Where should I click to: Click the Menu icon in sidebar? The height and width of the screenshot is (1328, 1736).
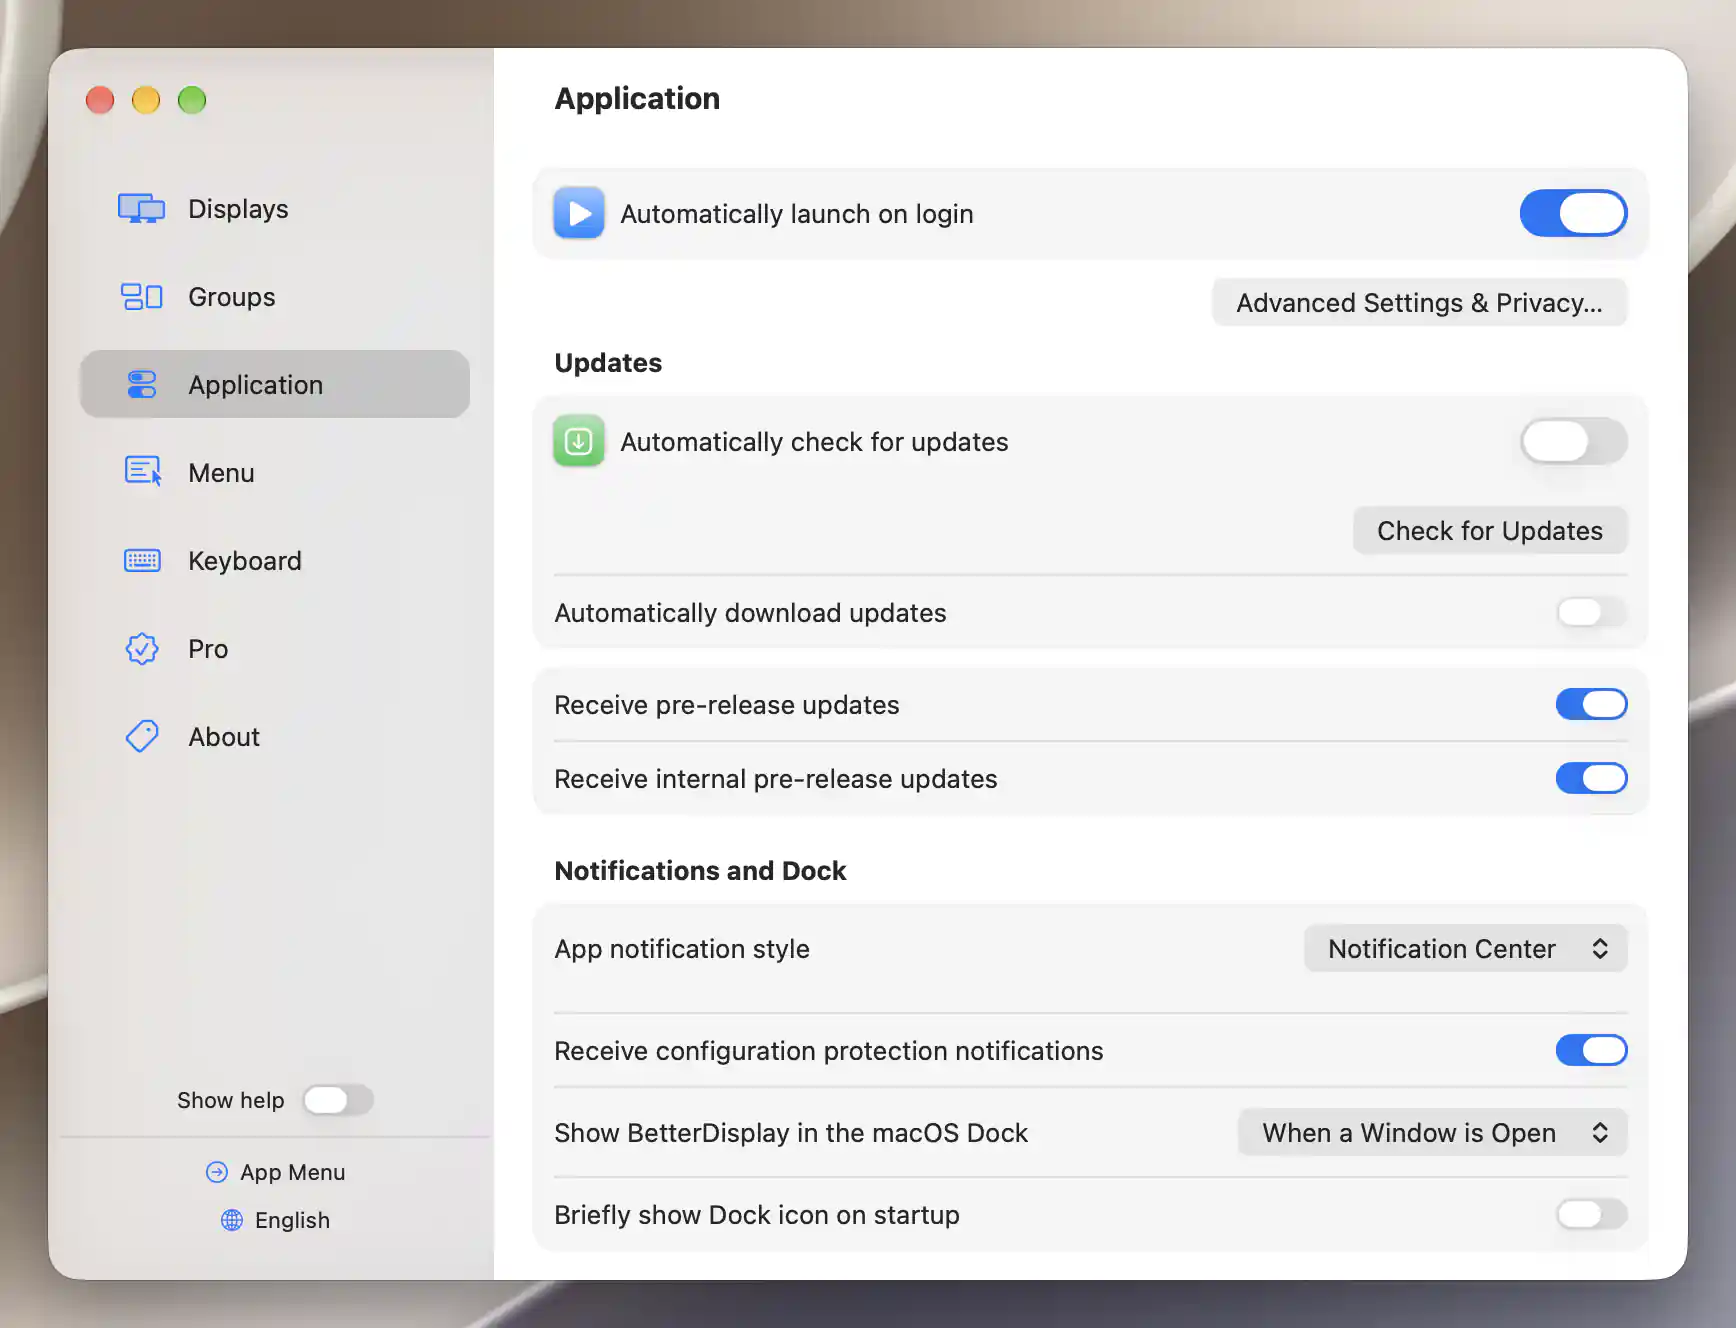142,471
